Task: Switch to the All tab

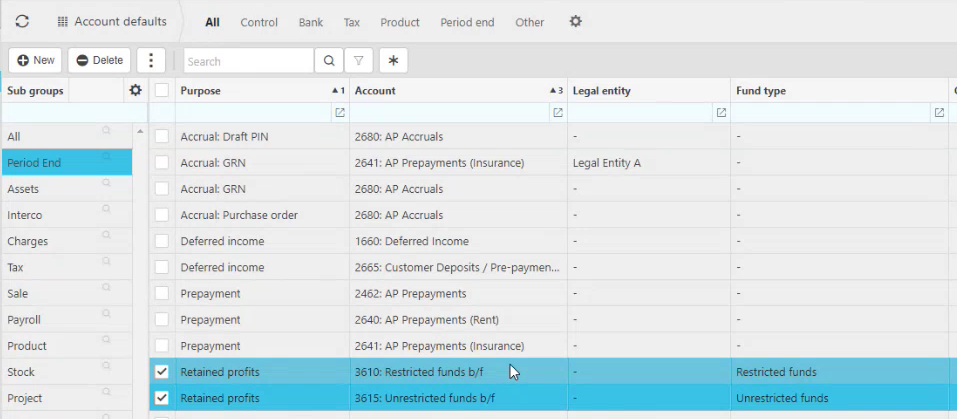Action: click(x=212, y=22)
